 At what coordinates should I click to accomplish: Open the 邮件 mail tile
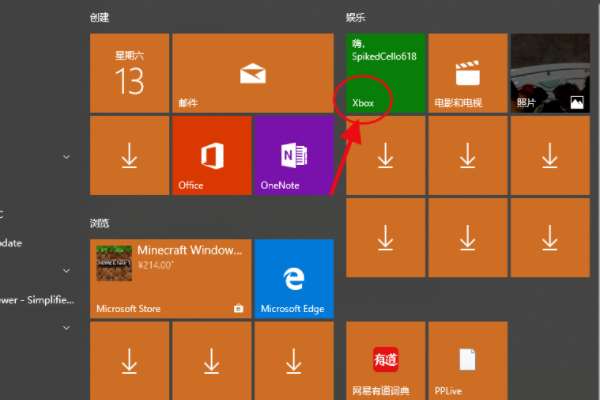pos(253,73)
